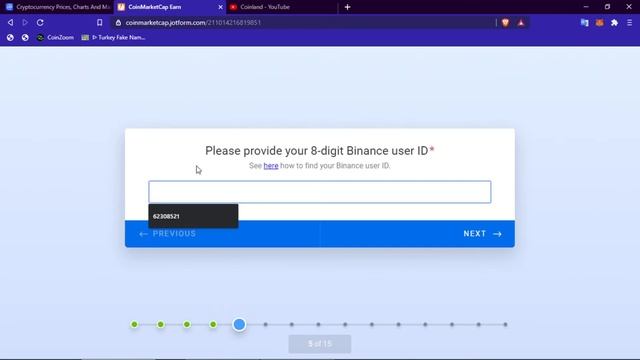Screen dimensions: 640x360
Task: Click the 5 of 15 progress label
Action: pyautogui.click(x=320, y=344)
